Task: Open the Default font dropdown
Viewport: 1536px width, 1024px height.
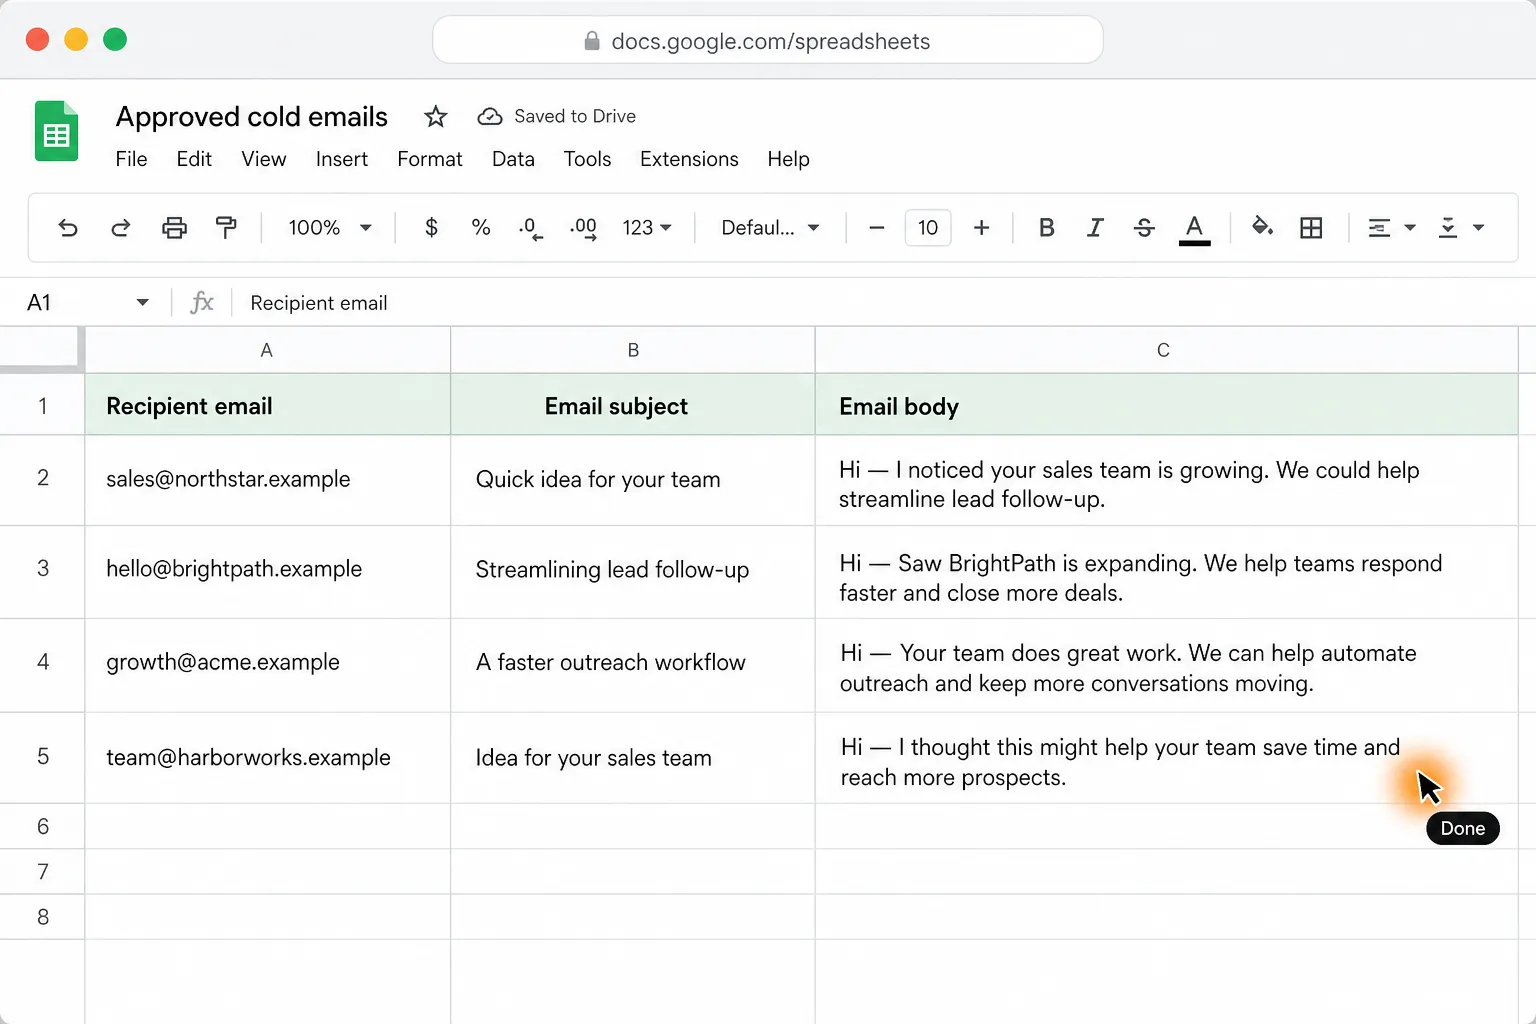Action: click(770, 228)
